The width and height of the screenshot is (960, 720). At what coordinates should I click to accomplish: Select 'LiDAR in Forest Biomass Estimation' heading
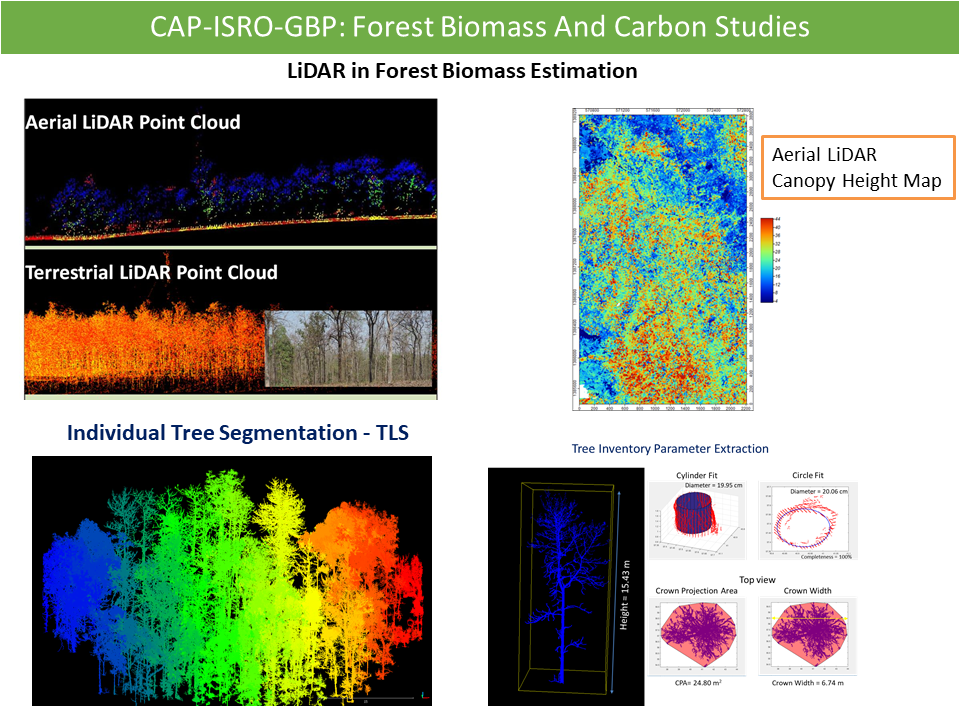(462, 71)
